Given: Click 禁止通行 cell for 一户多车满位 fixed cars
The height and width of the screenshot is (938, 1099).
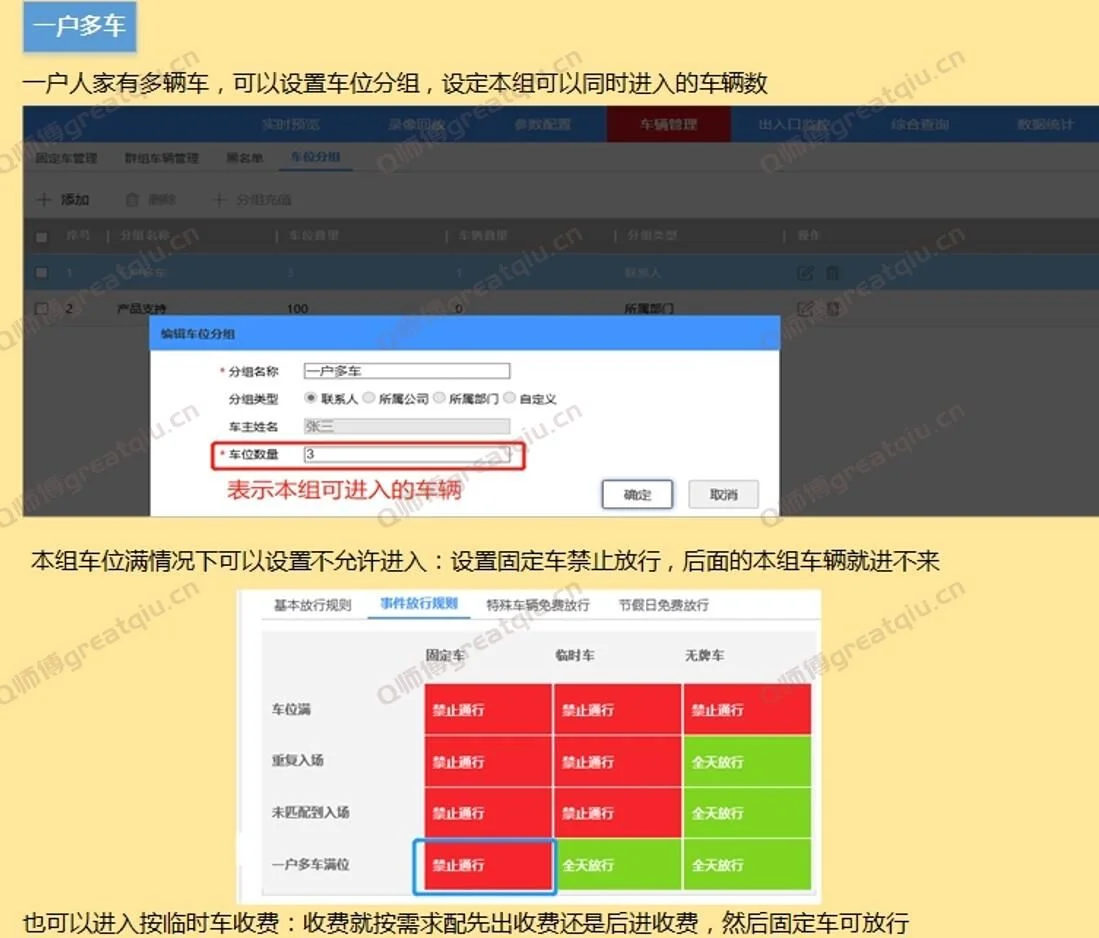Looking at the screenshot, I should (x=485, y=864).
